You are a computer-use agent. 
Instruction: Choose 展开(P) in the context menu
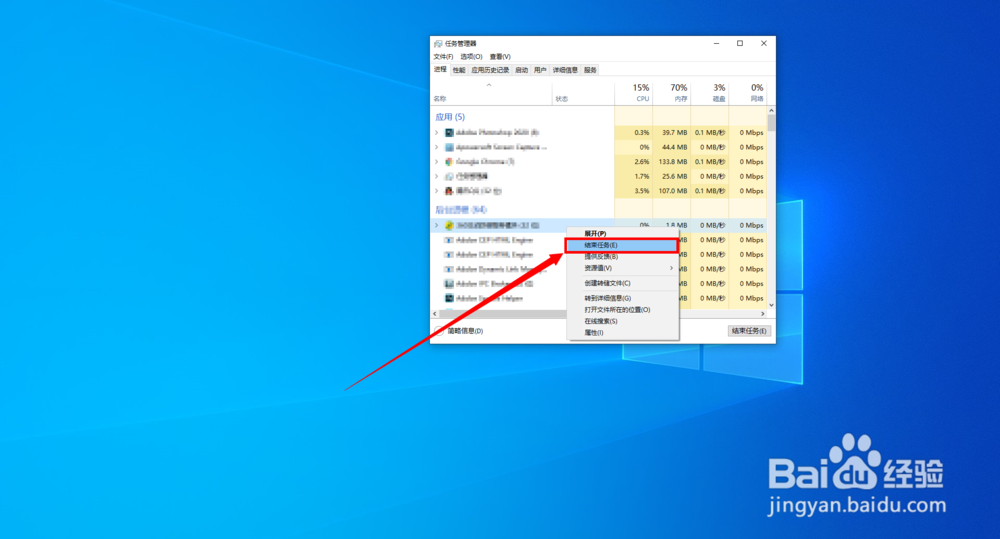click(622, 233)
